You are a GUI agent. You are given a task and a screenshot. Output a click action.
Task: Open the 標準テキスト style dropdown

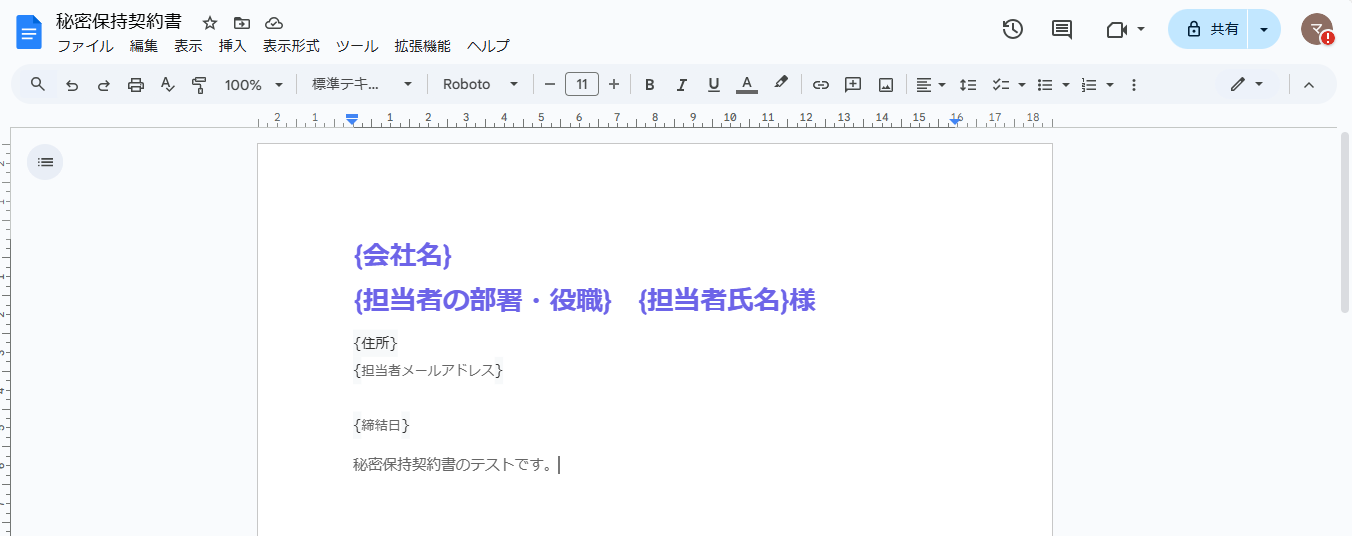pyautogui.click(x=362, y=85)
